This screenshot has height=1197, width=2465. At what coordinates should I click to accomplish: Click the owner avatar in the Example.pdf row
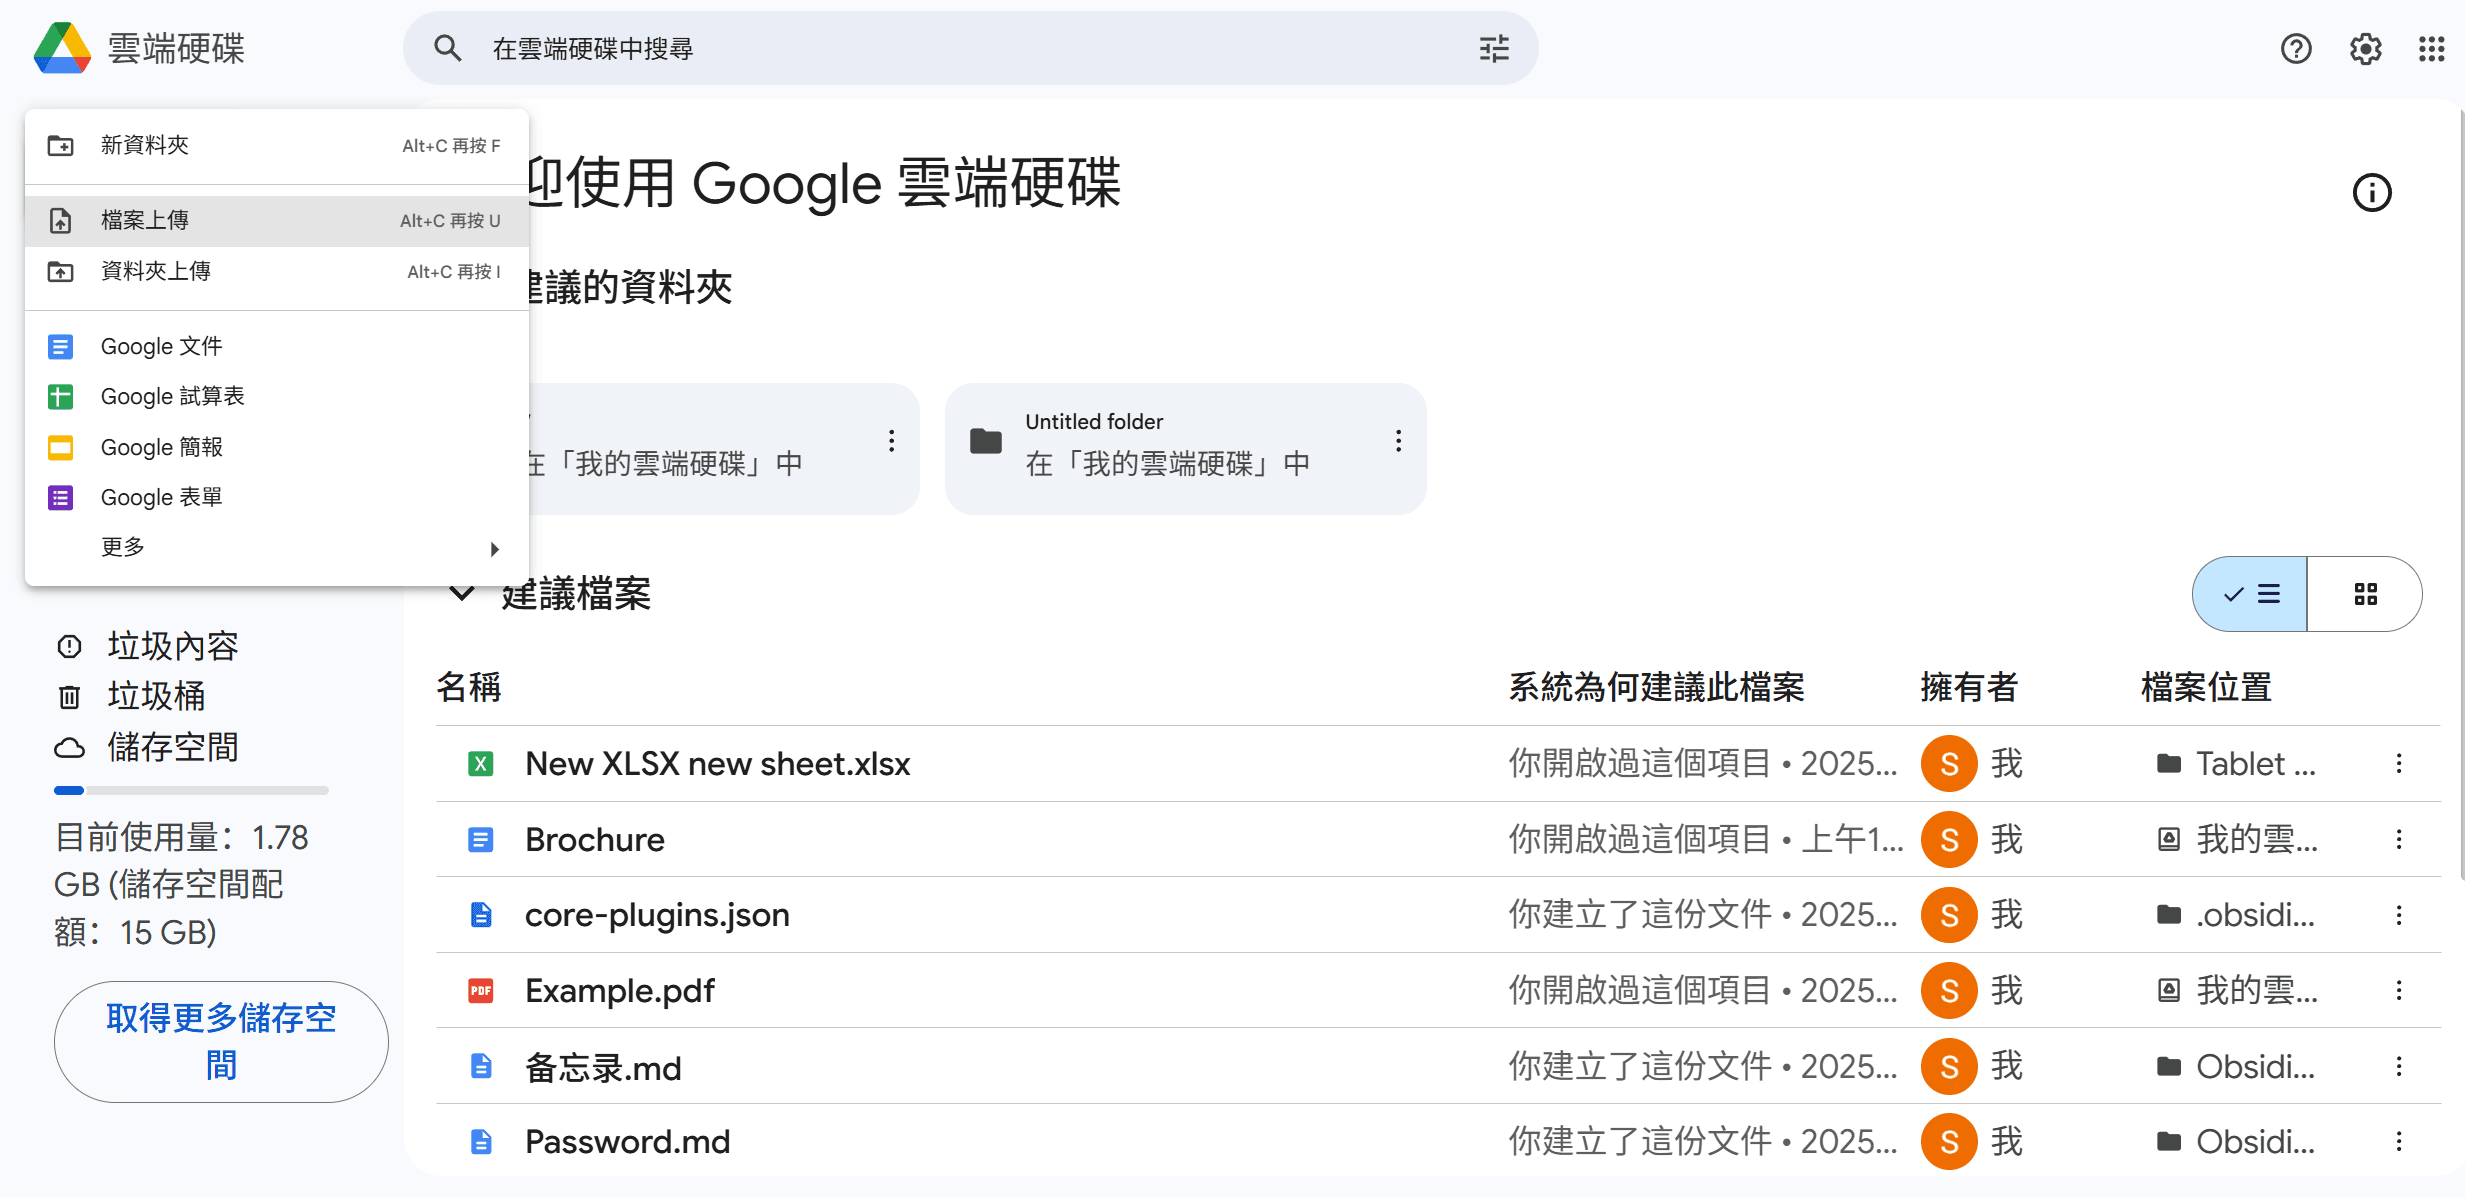[x=1949, y=991]
